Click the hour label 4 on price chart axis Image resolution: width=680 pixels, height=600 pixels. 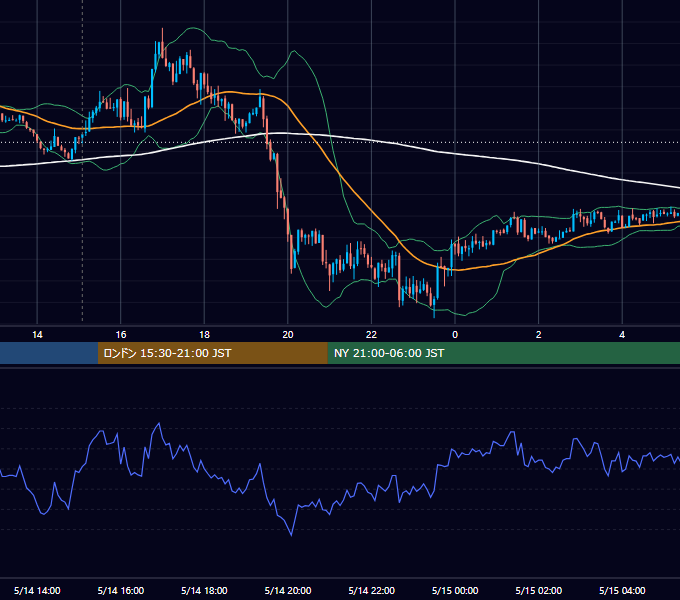click(x=622, y=334)
